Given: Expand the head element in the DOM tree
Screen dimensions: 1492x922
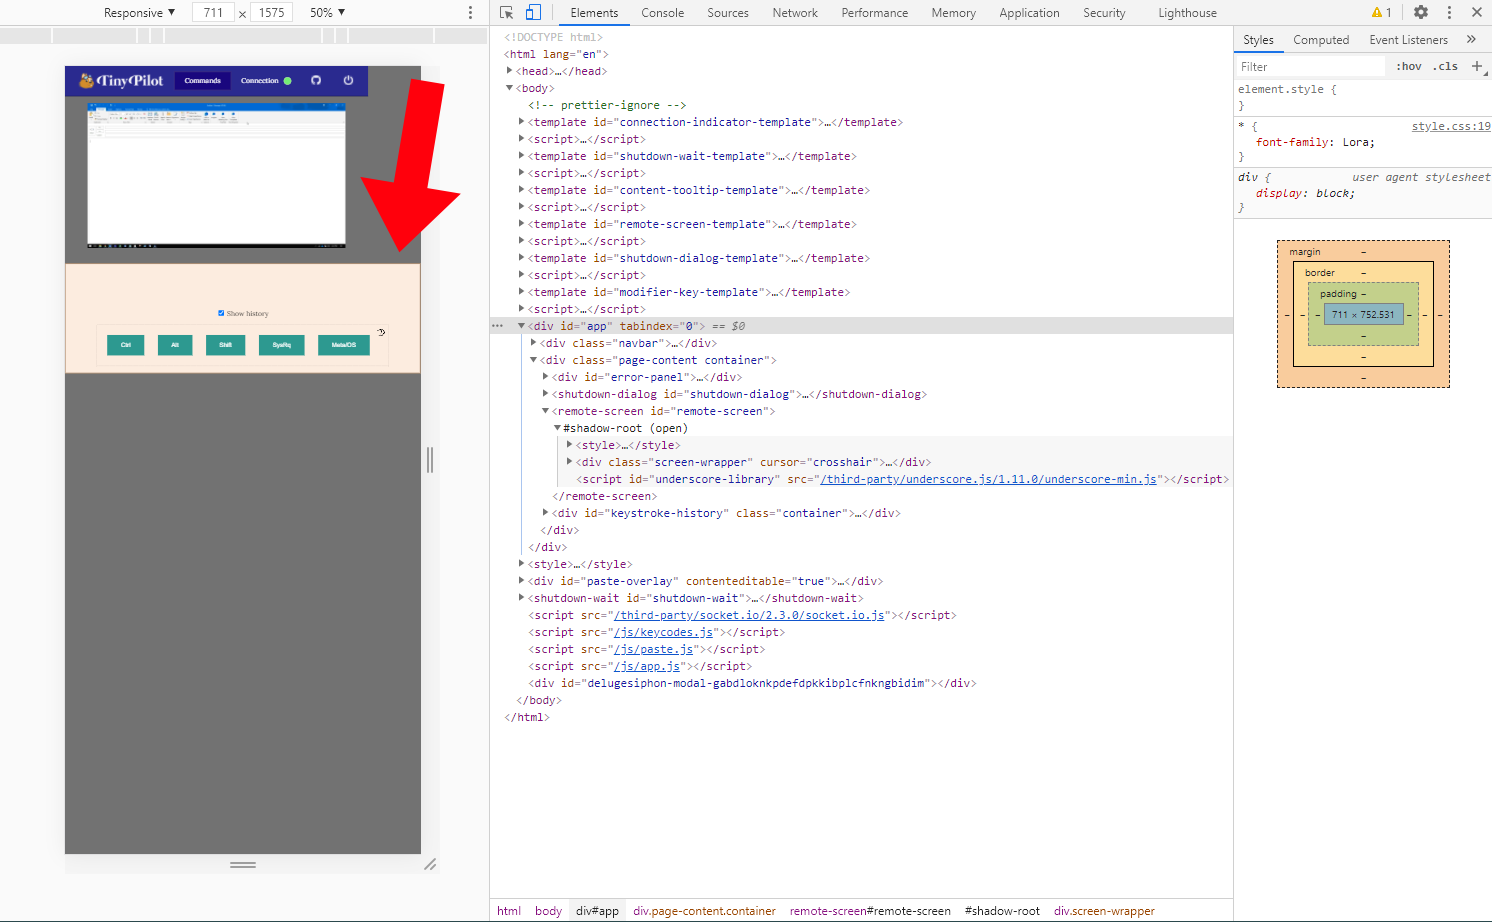Looking at the screenshot, I should pyautogui.click(x=509, y=70).
